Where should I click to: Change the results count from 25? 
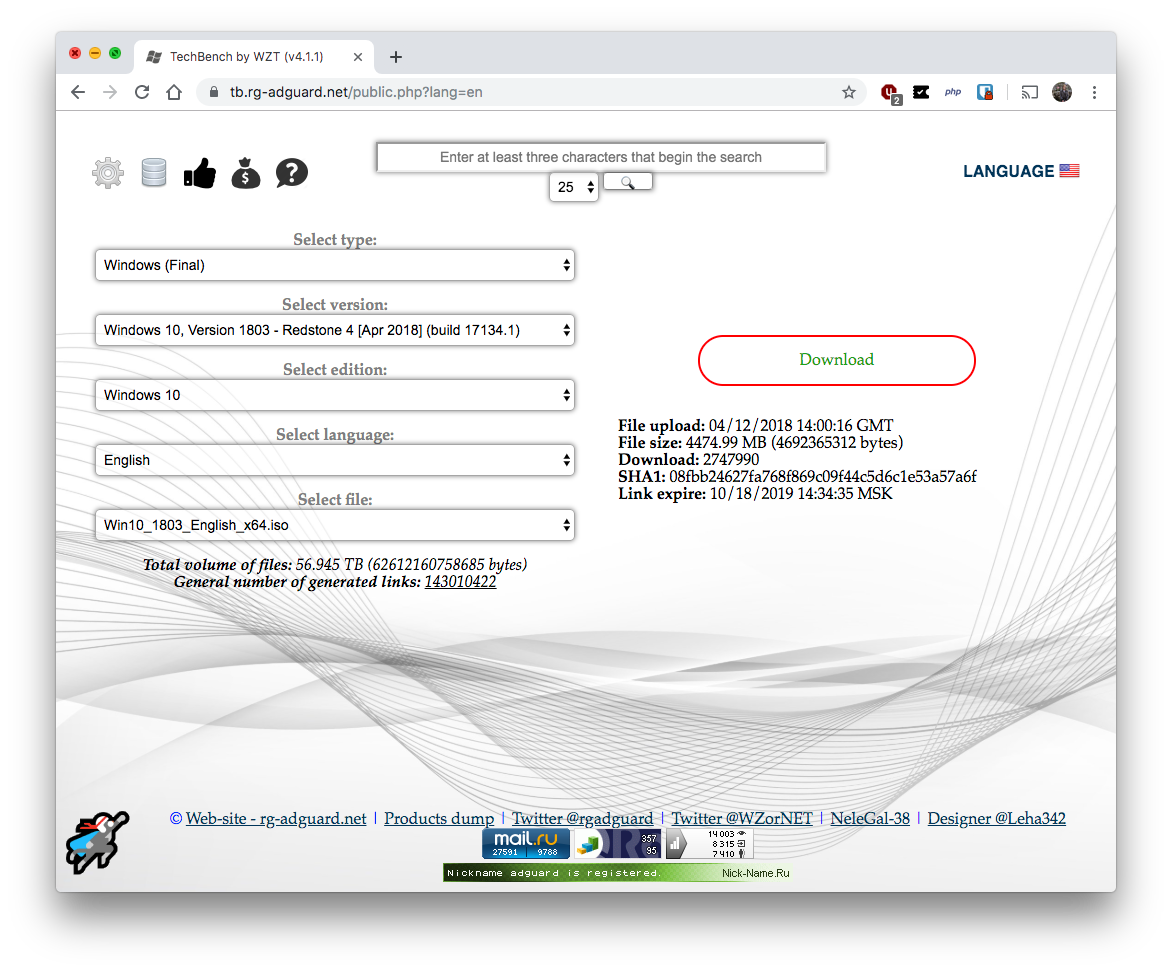pyautogui.click(x=574, y=187)
